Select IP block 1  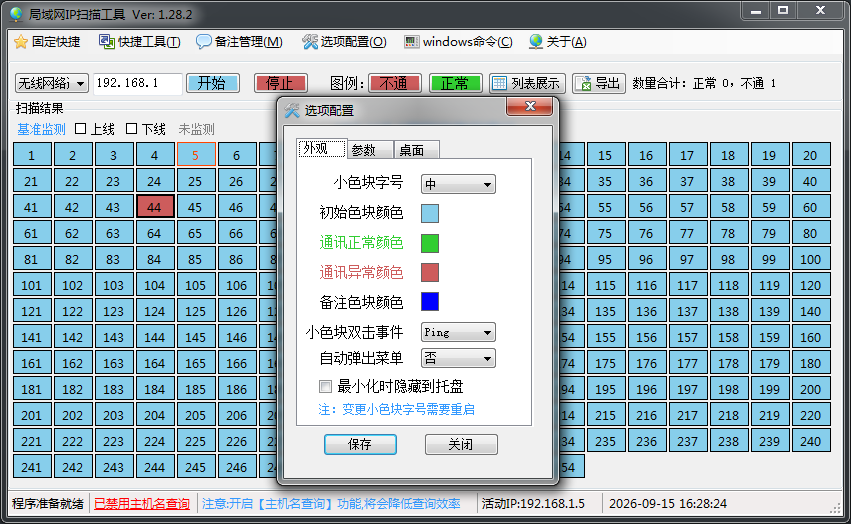(x=32, y=155)
